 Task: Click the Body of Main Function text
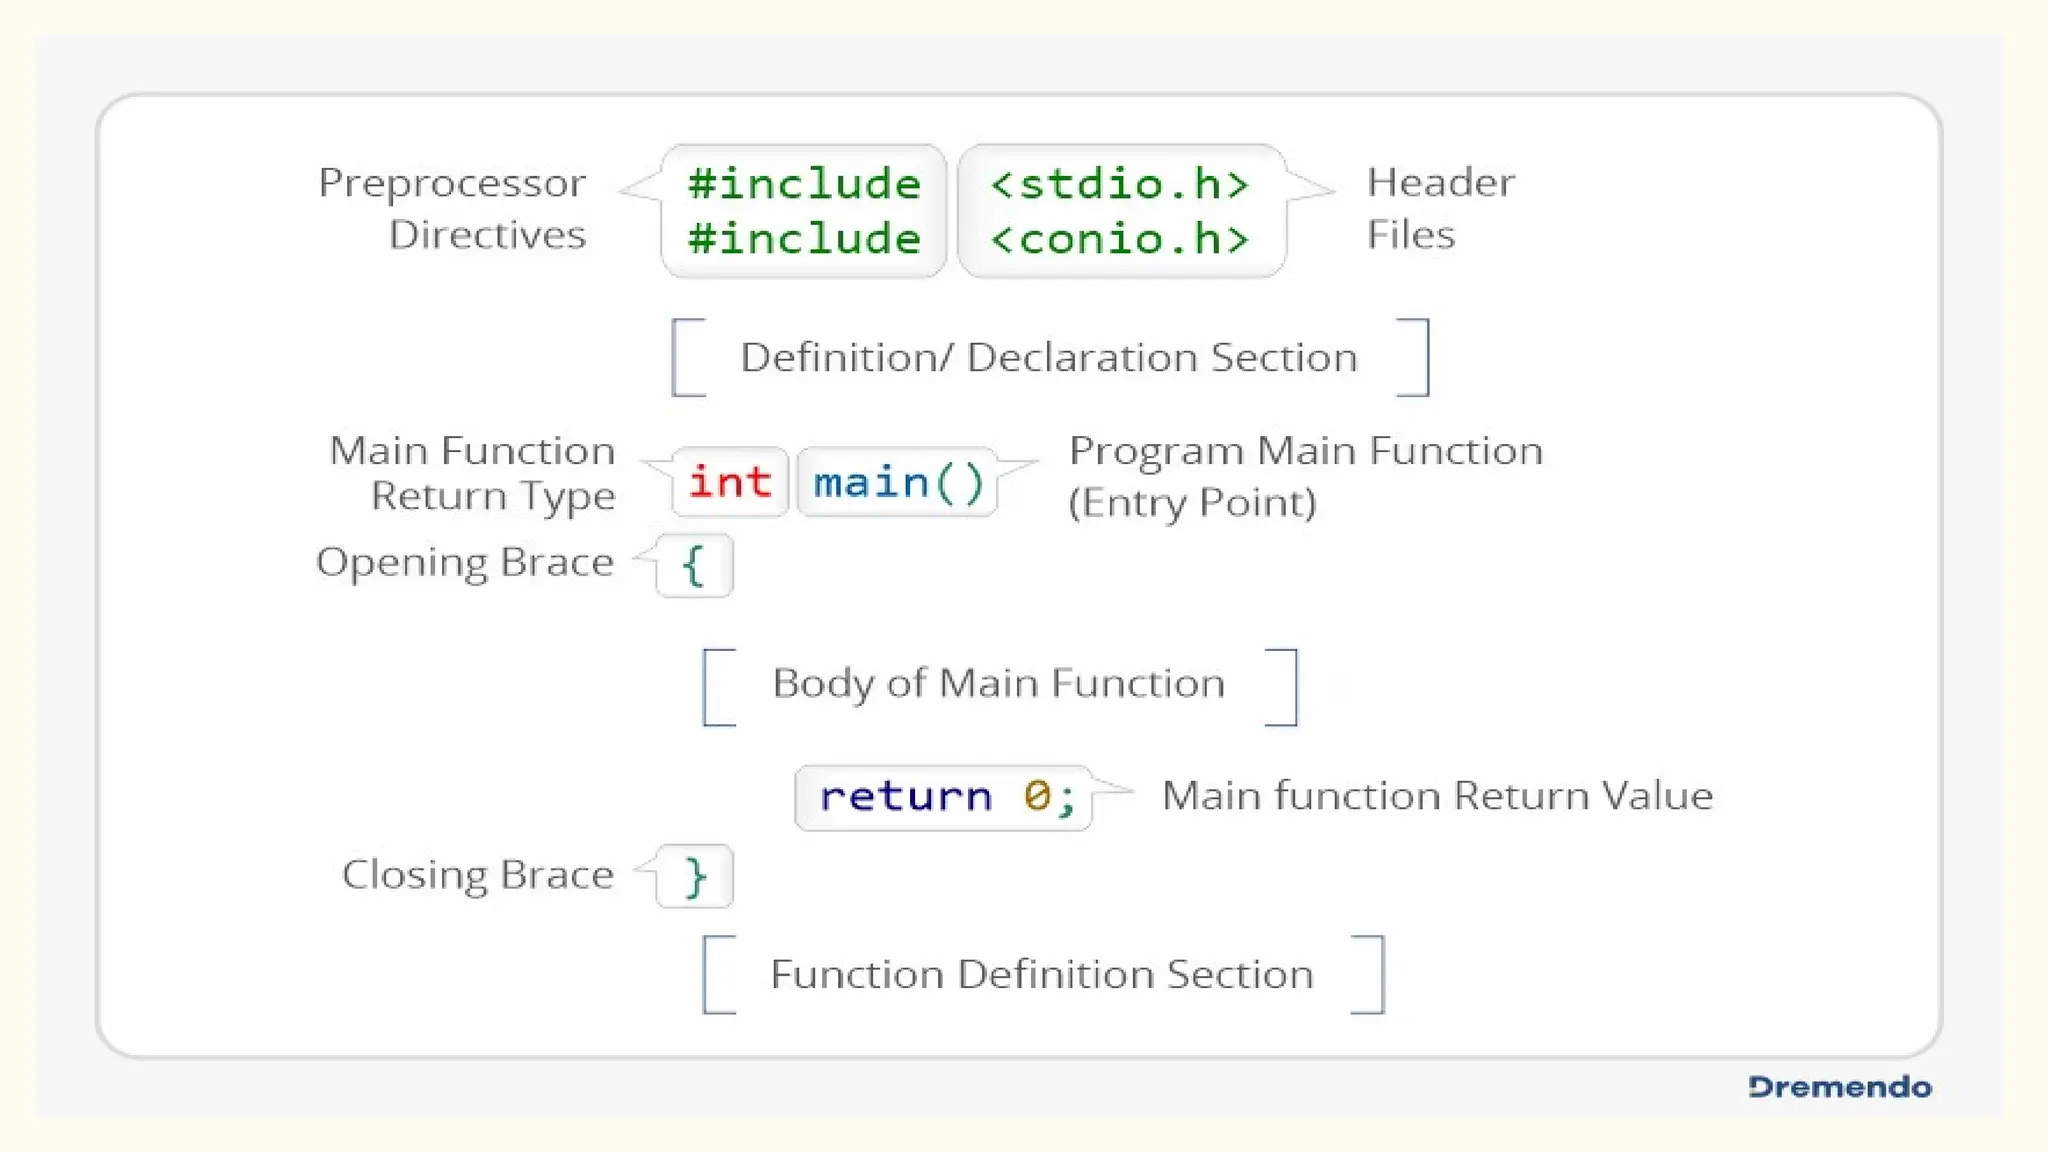[x=998, y=684]
